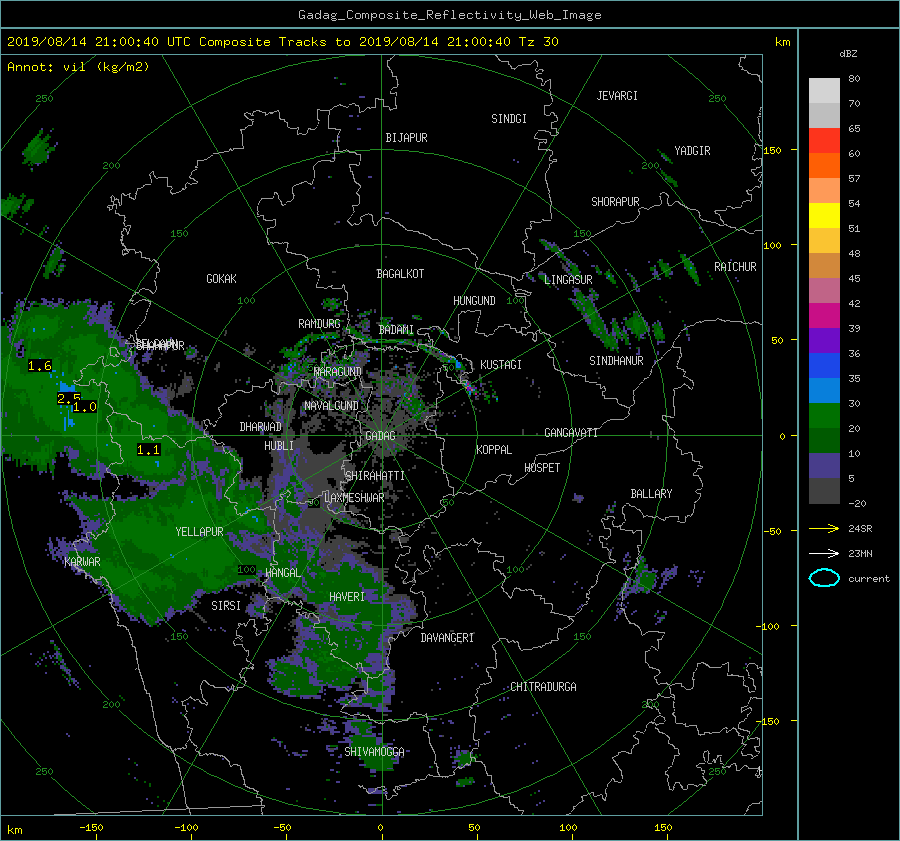The height and width of the screenshot is (841, 900).
Task: Click the BIJAPUR city label
Action: [x=406, y=138]
